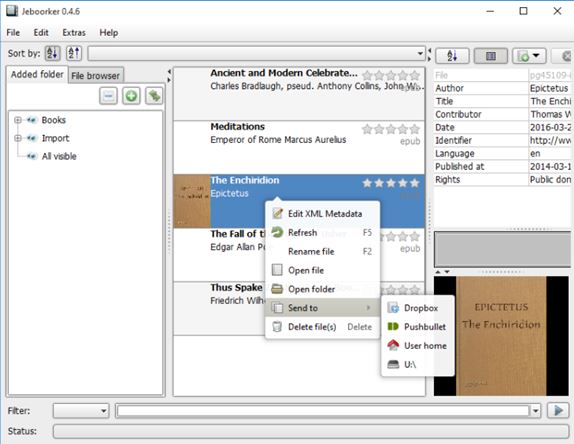
Task: Click the ascending sort order icon
Action: (x=52, y=53)
